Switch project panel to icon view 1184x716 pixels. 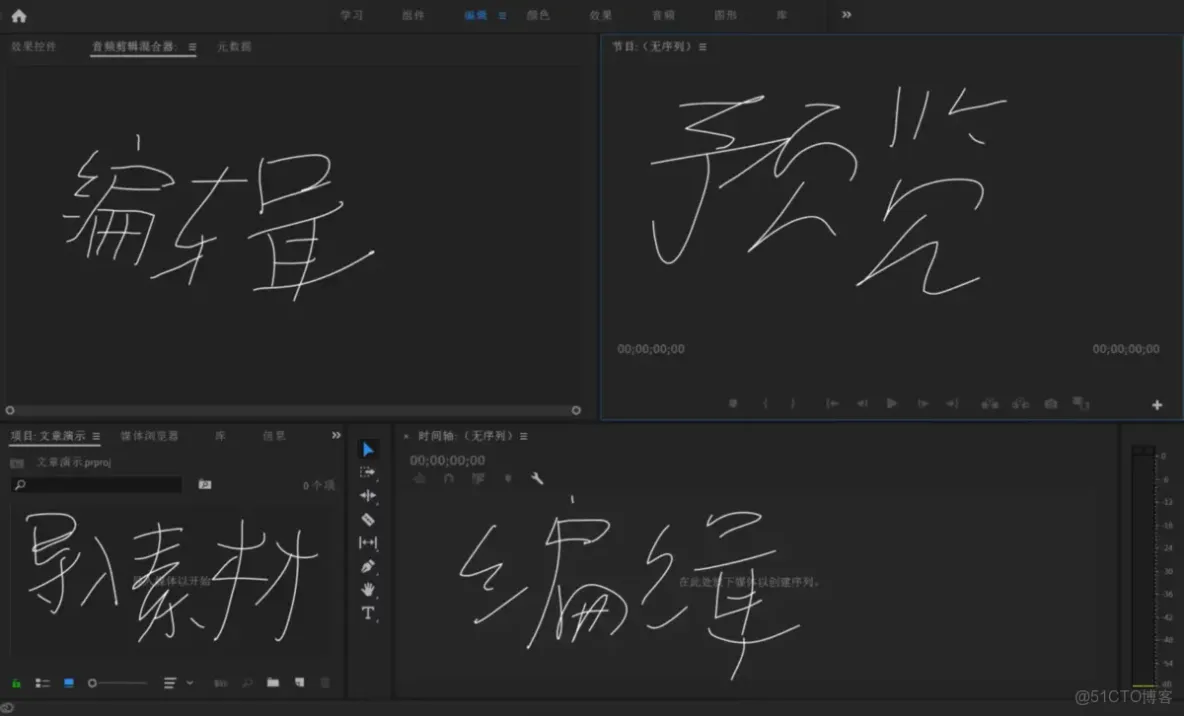pos(68,683)
